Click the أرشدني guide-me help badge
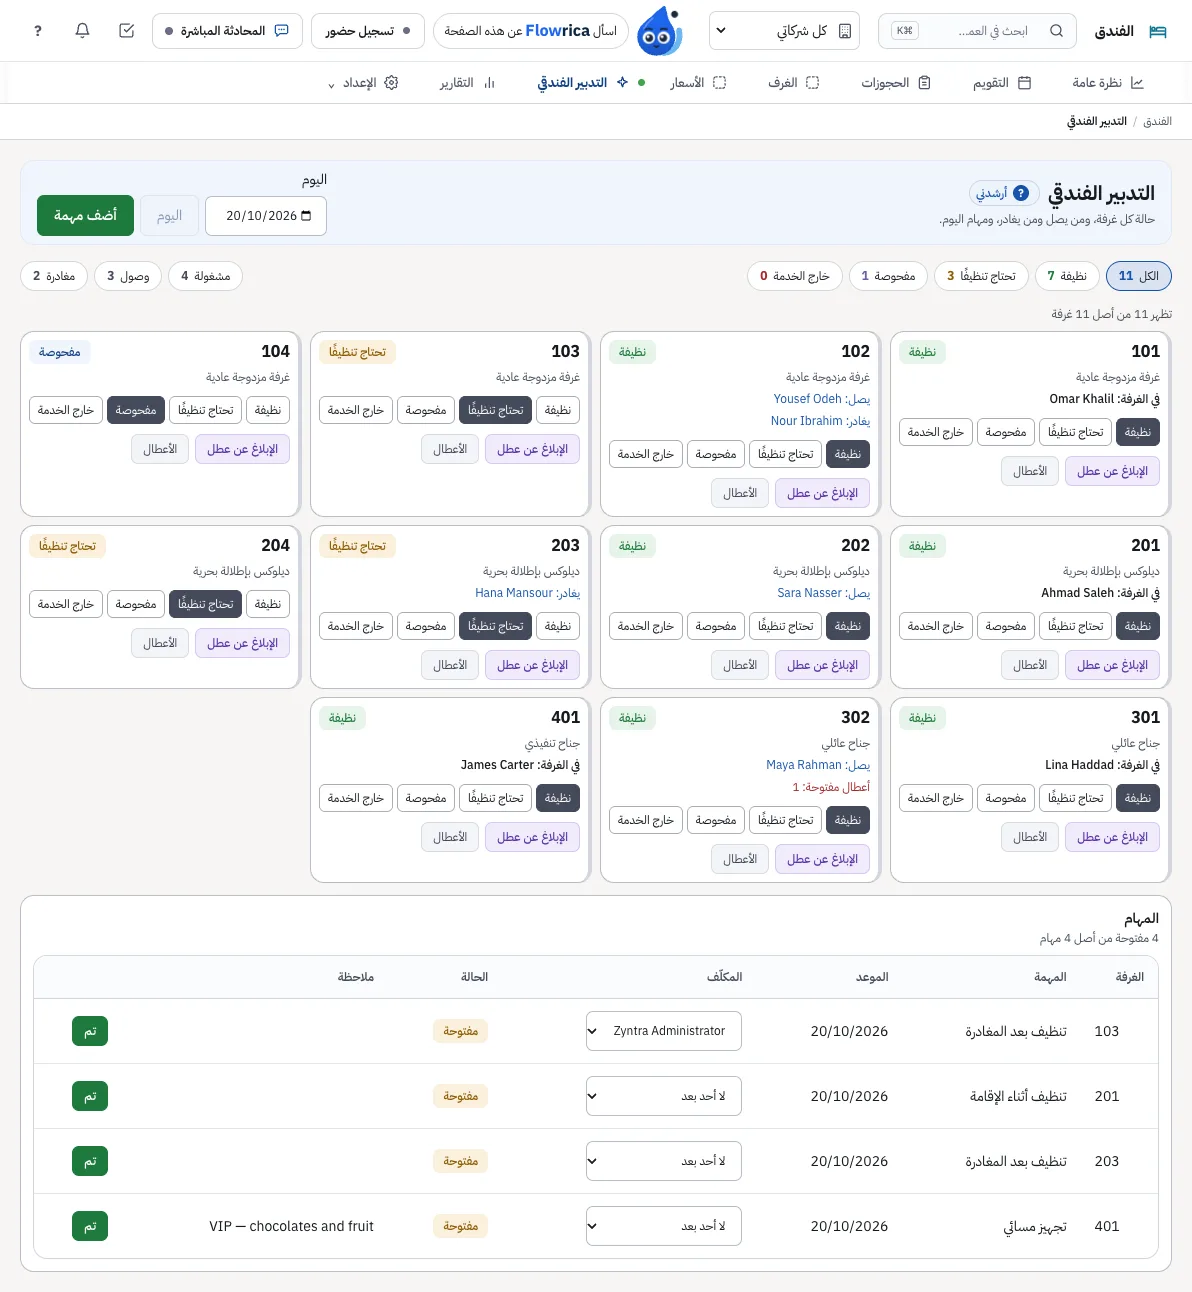1192x1292 pixels. (x=1003, y=193)
